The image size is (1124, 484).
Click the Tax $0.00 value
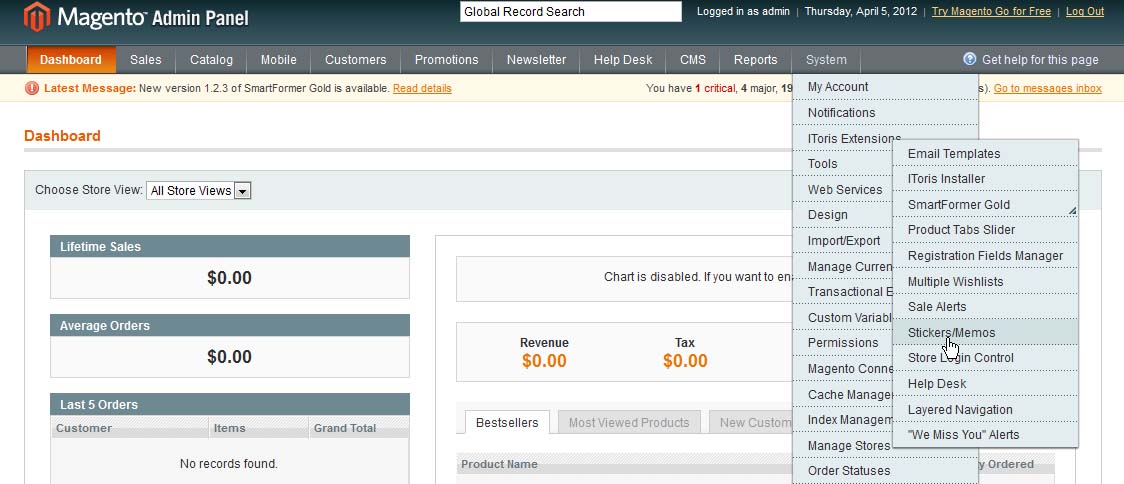tap(685, 361)
